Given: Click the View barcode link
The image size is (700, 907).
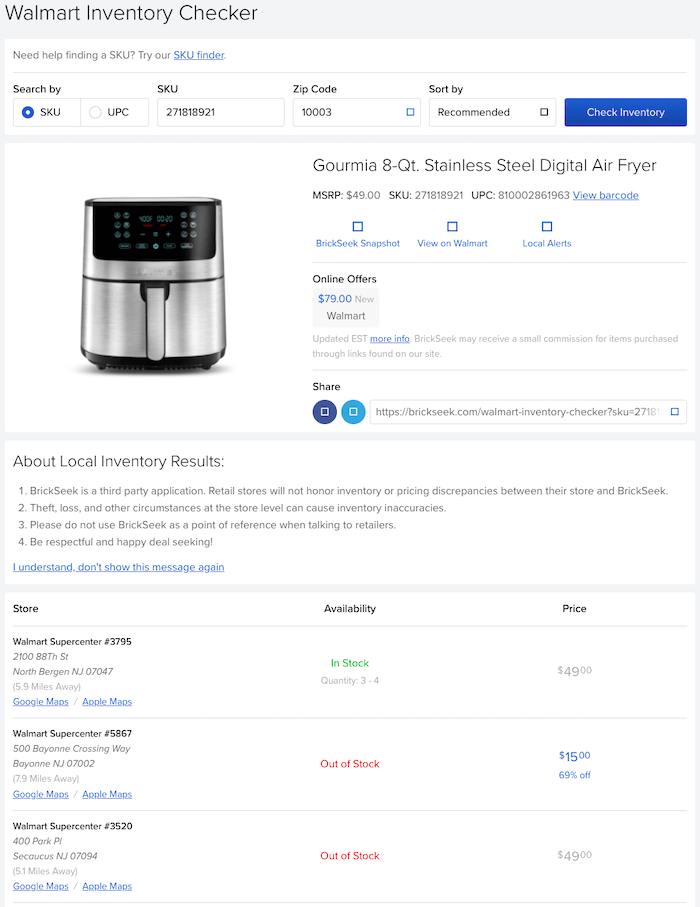Looking at the screenshot, I should [x=605, y=195].
